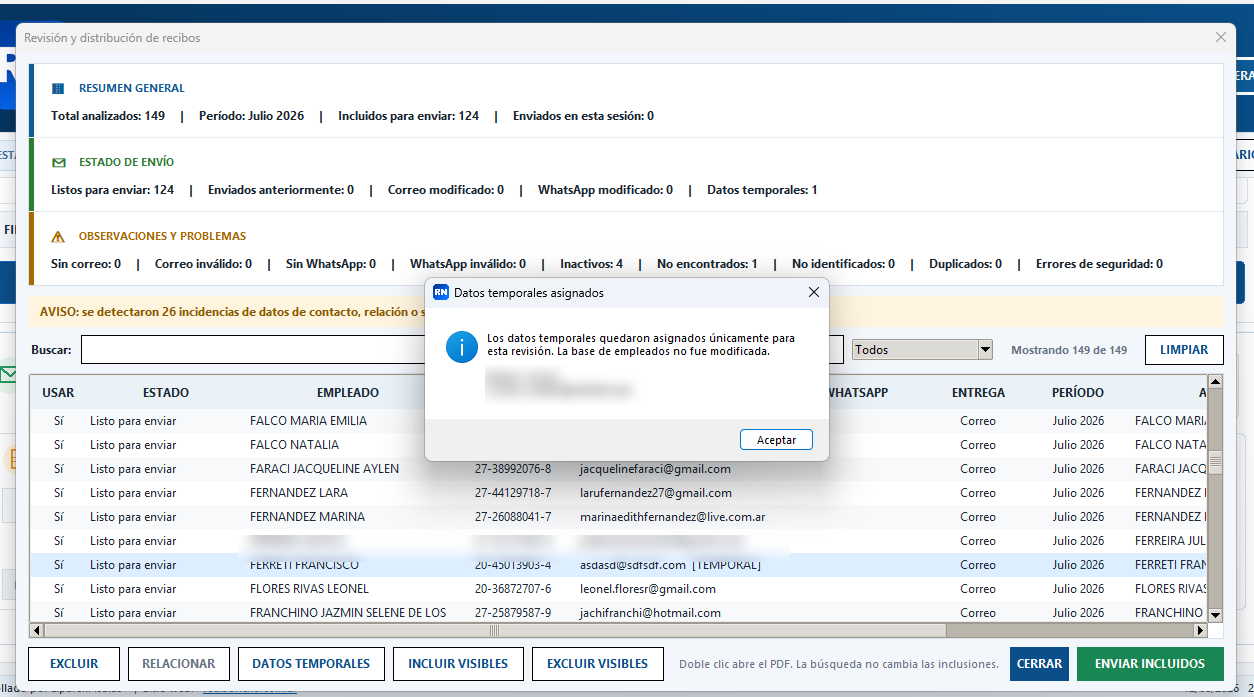The width and height of the screenshot is (1254, 697).
Task: Click 'Incluidos para enviar: 124' text
Action: pos(408,116)
